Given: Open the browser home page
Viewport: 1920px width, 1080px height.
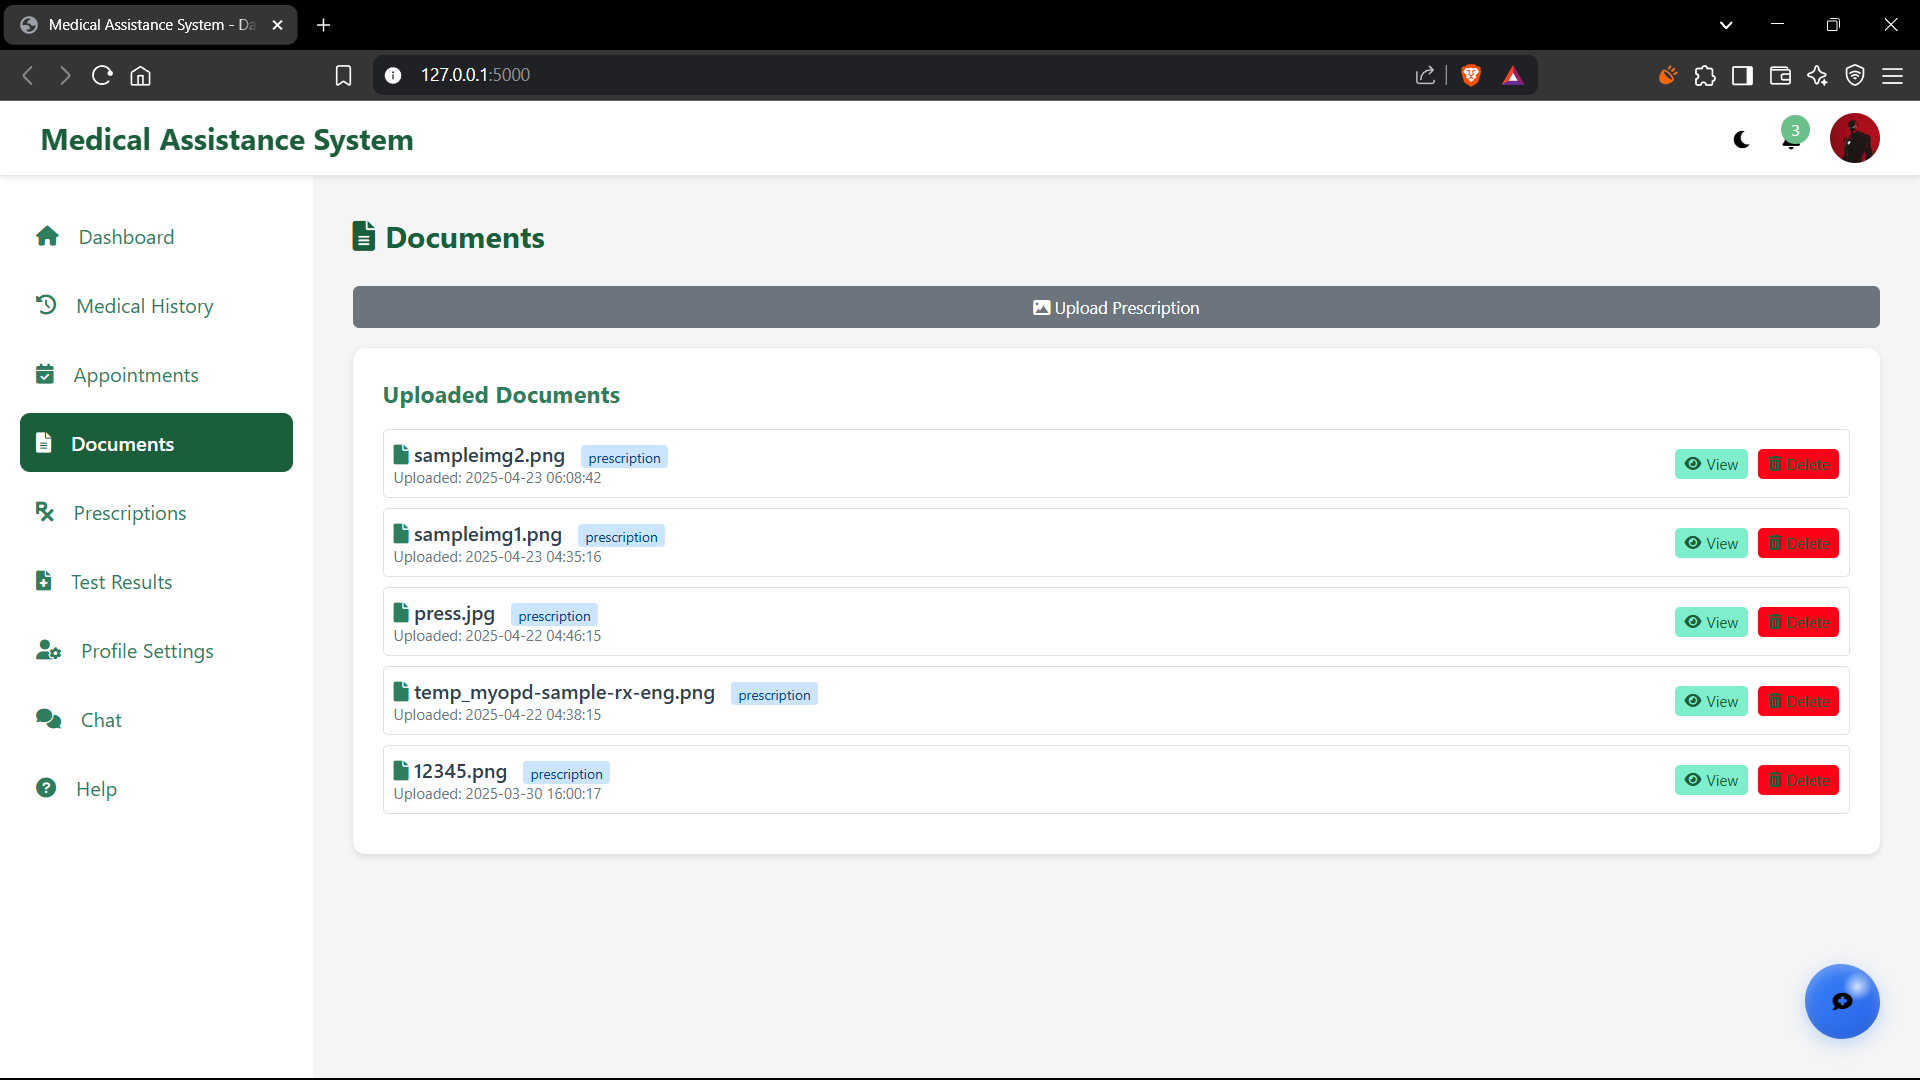Looking at the screenshot, I should pos(141,75).
